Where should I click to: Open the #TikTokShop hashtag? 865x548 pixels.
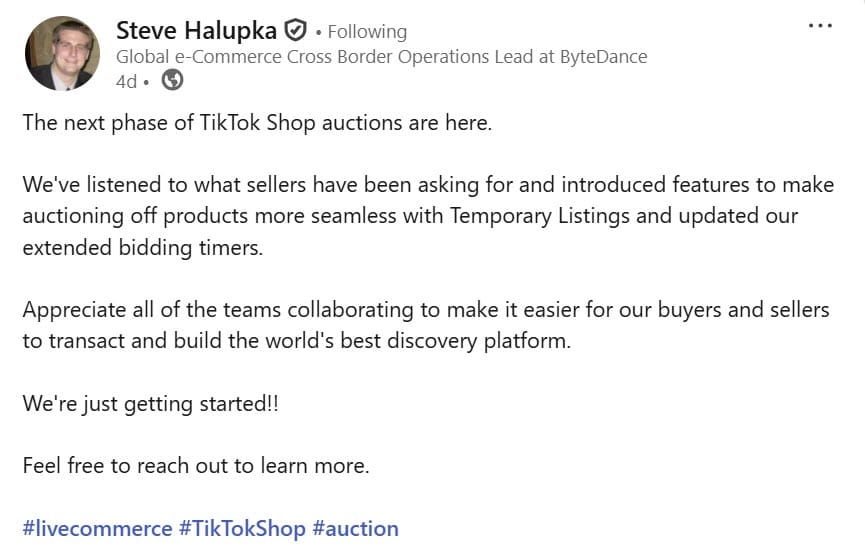click(241, 528)
